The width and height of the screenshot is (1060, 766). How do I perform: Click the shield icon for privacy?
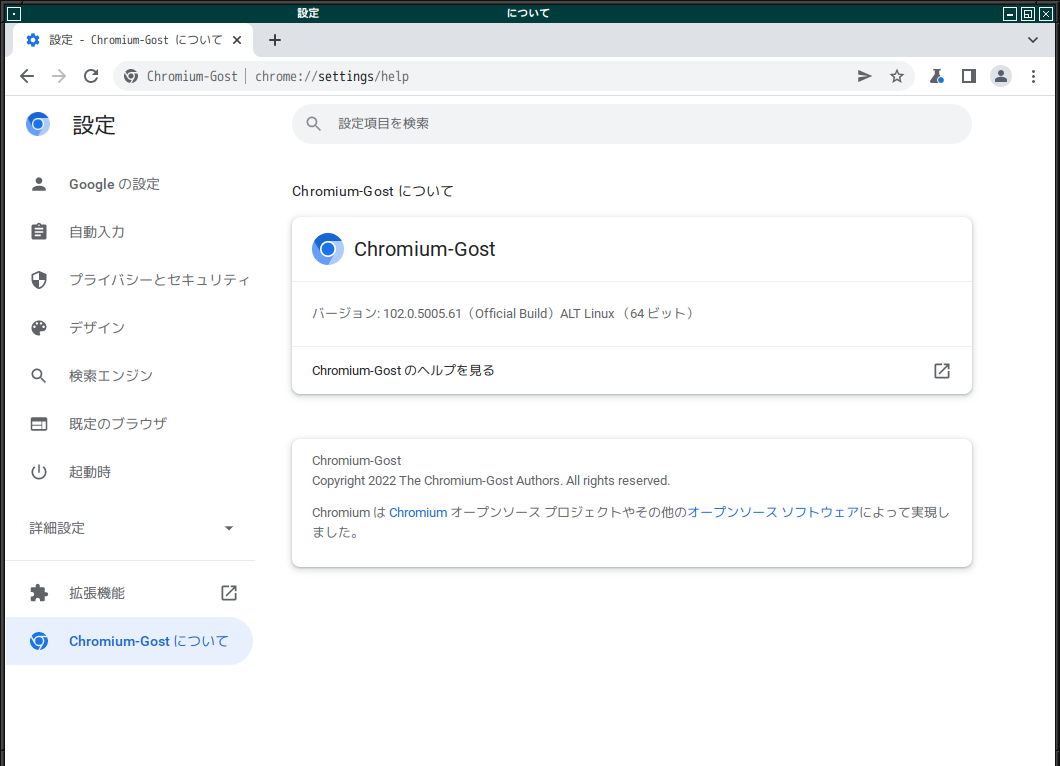pyautogui.click(x=39, y=280)
